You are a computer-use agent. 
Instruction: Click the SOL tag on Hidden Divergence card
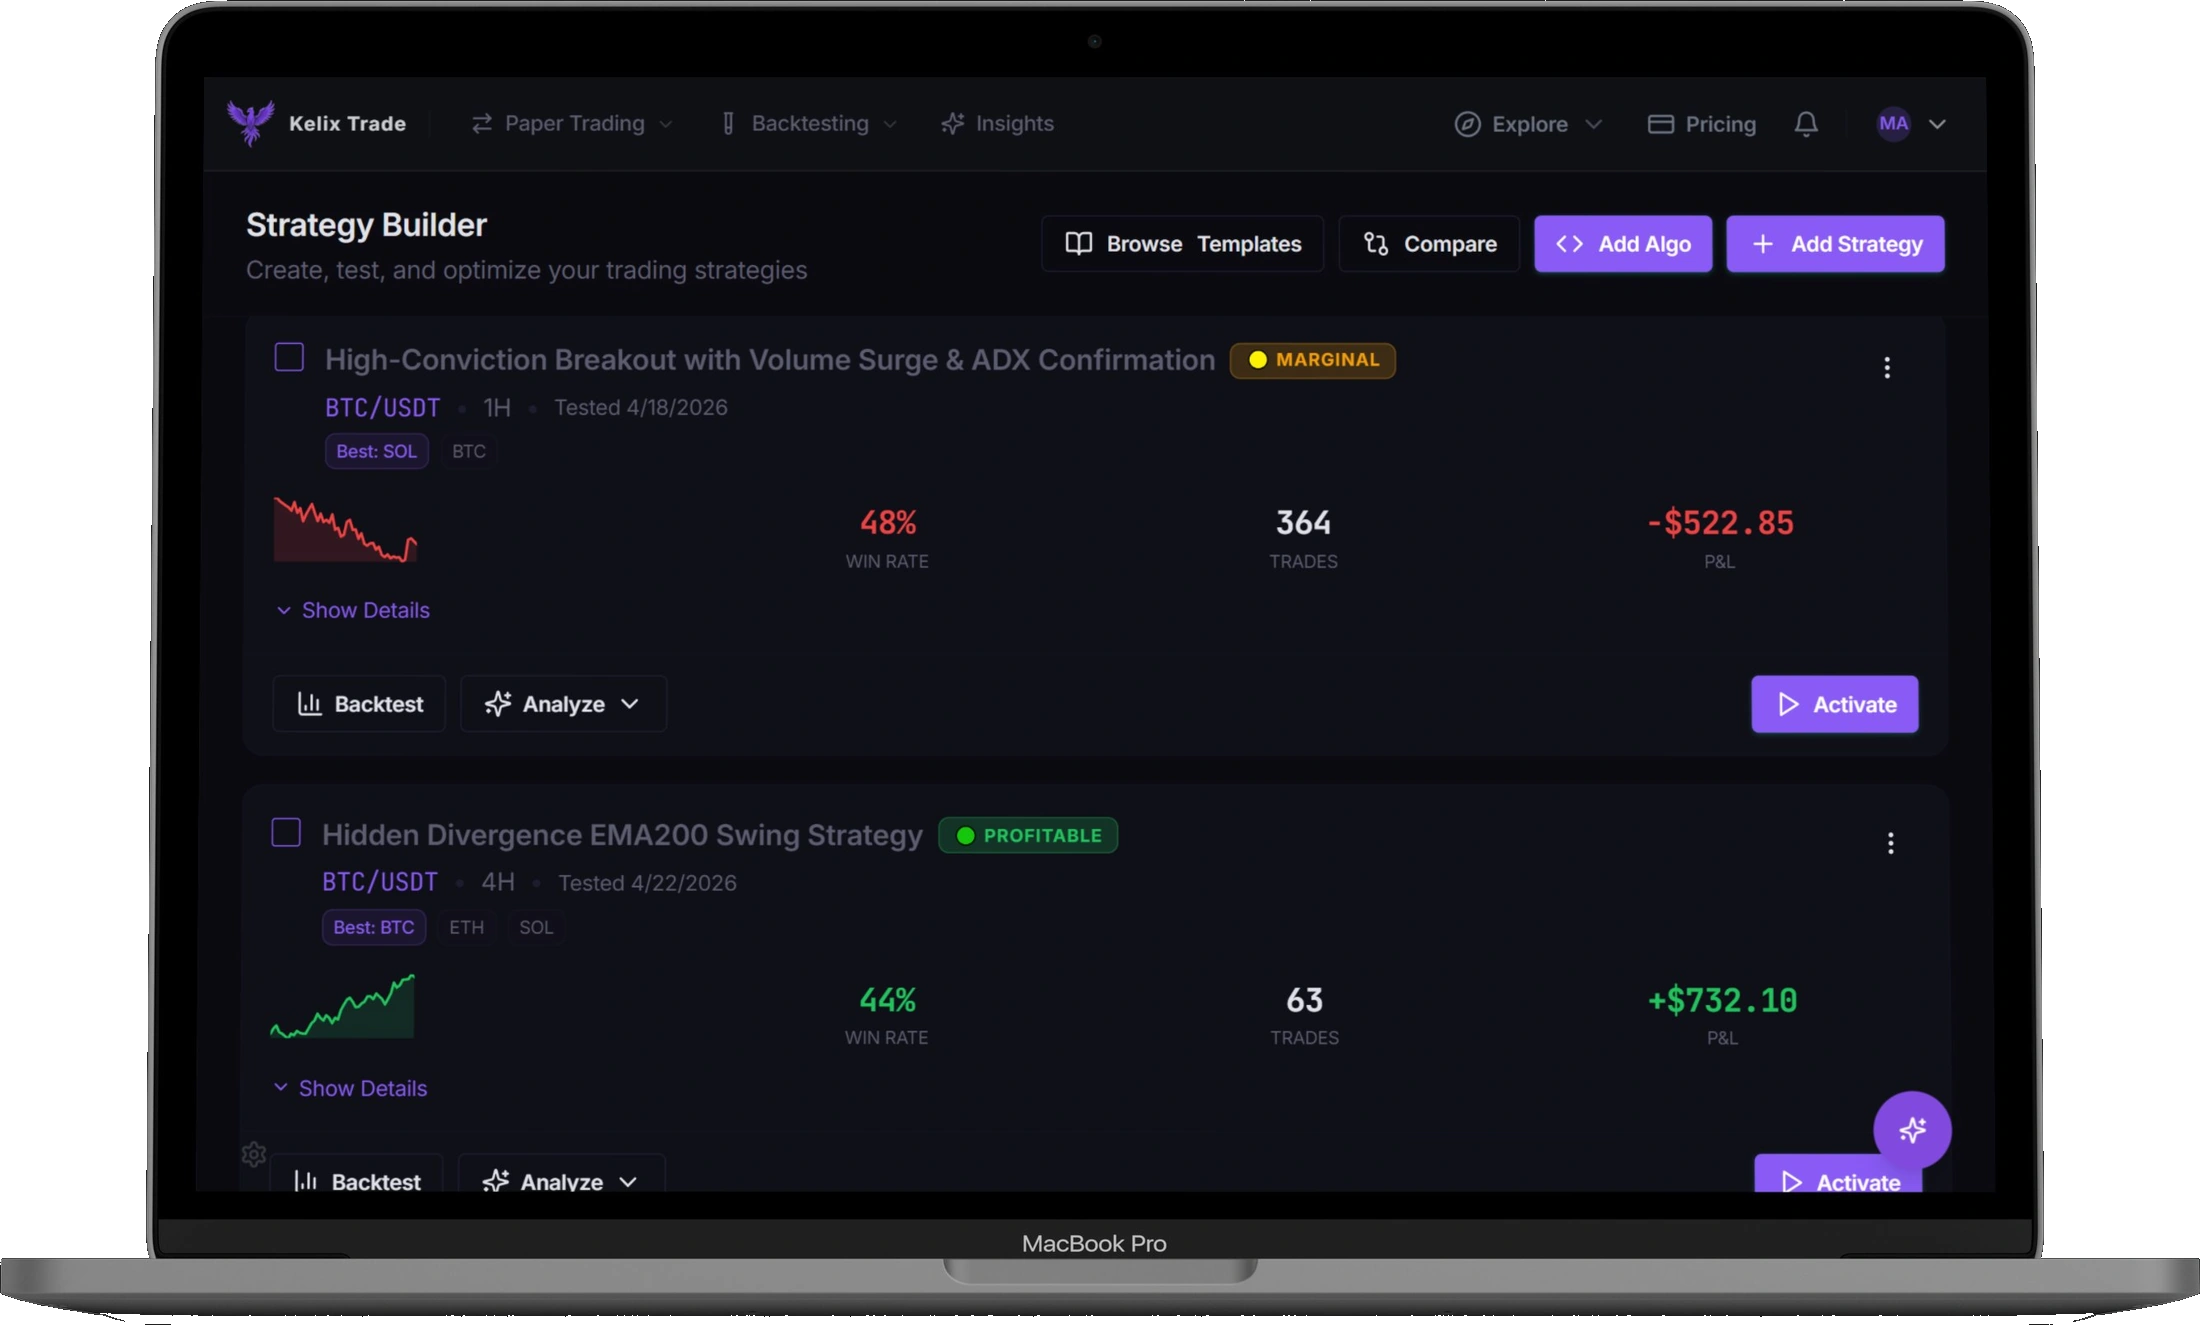point(536,927)
